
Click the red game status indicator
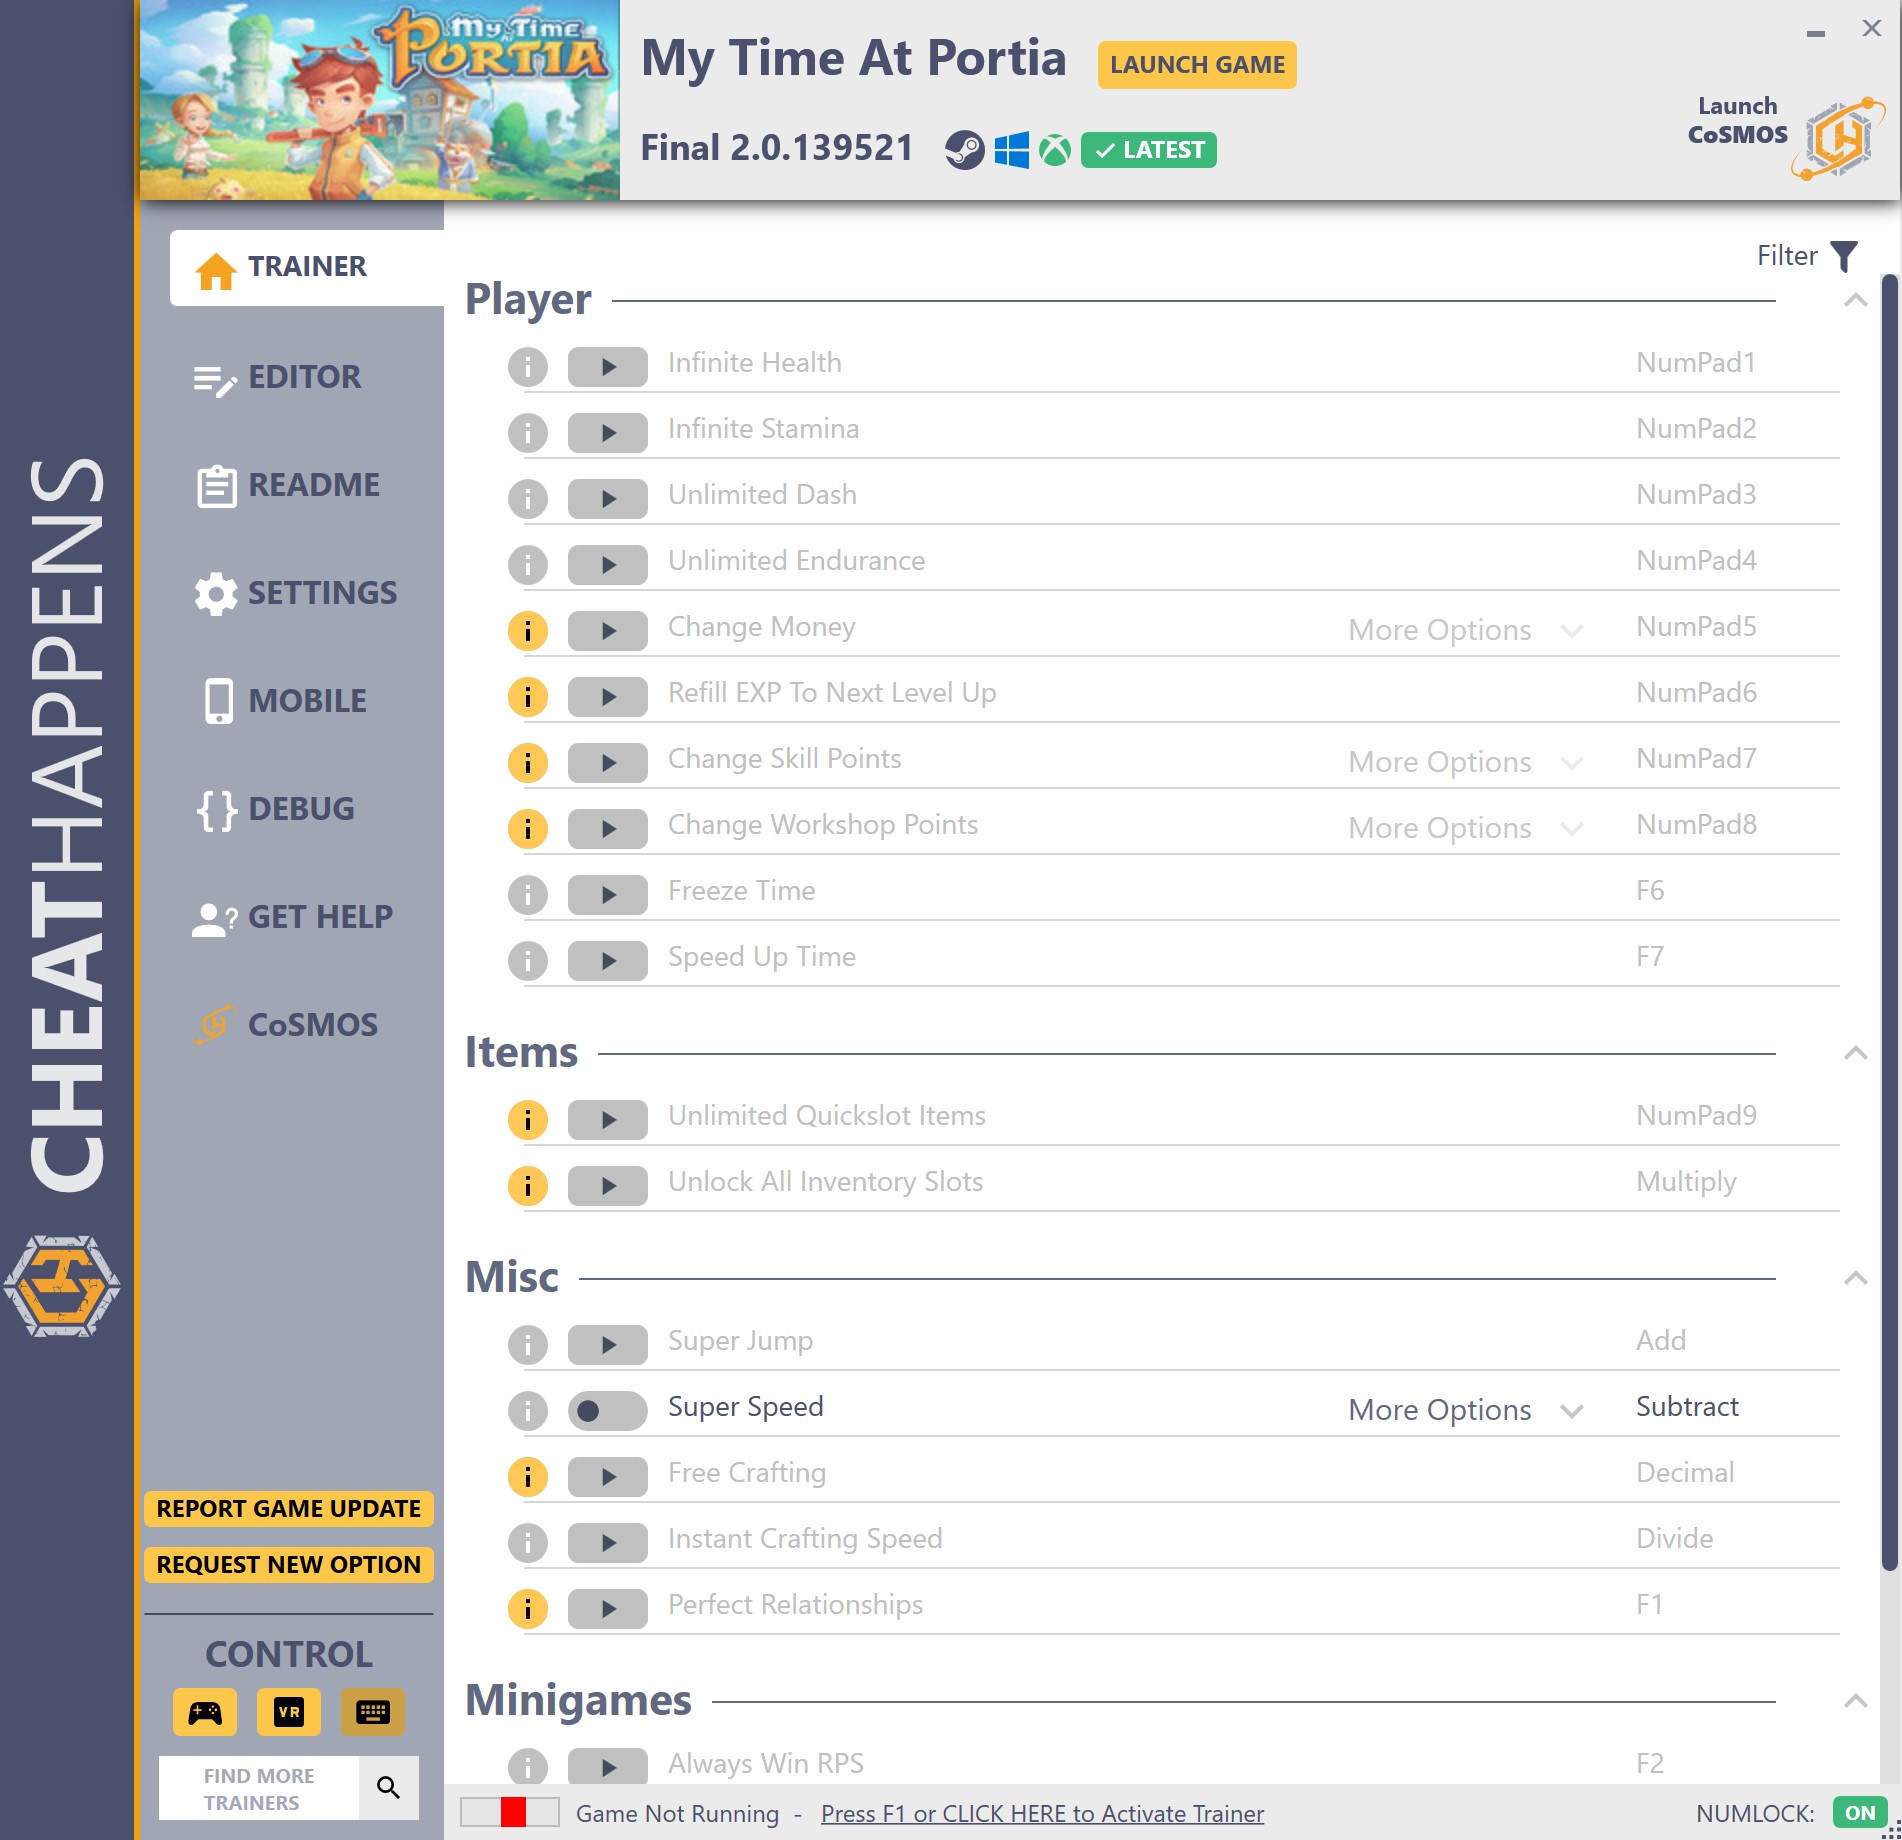pyautogui.click(x=513, y=1812)
